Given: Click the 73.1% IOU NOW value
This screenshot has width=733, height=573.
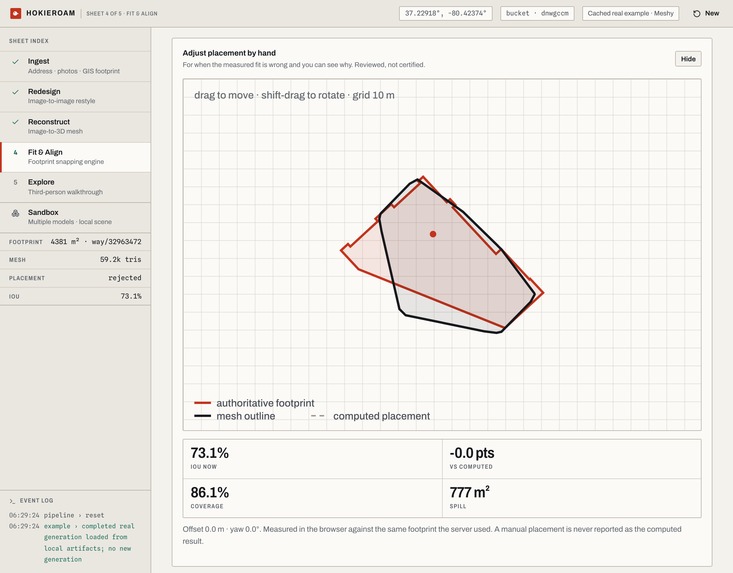Looking at the screenshot, I should click(209, 453).
